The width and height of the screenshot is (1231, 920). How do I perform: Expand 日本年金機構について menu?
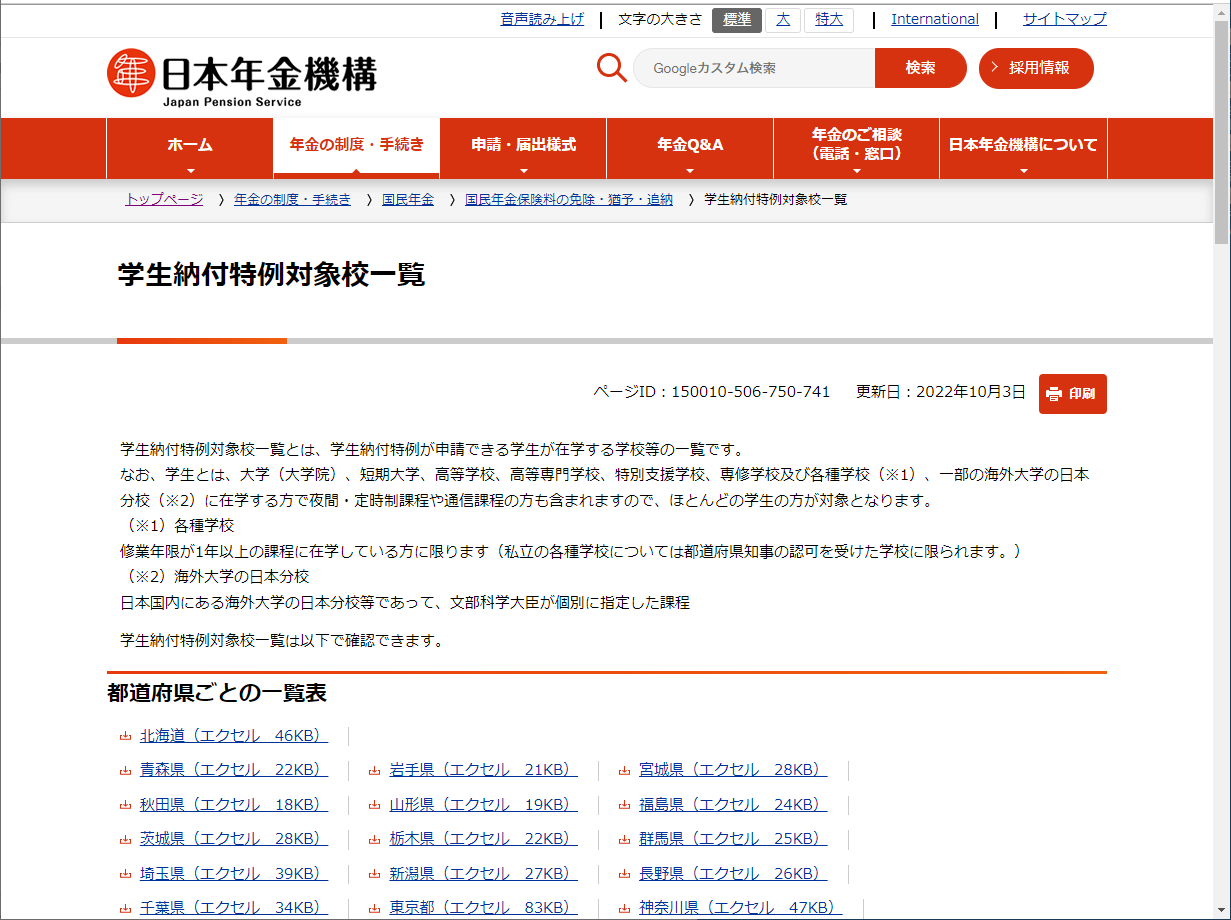(1023, 148)
